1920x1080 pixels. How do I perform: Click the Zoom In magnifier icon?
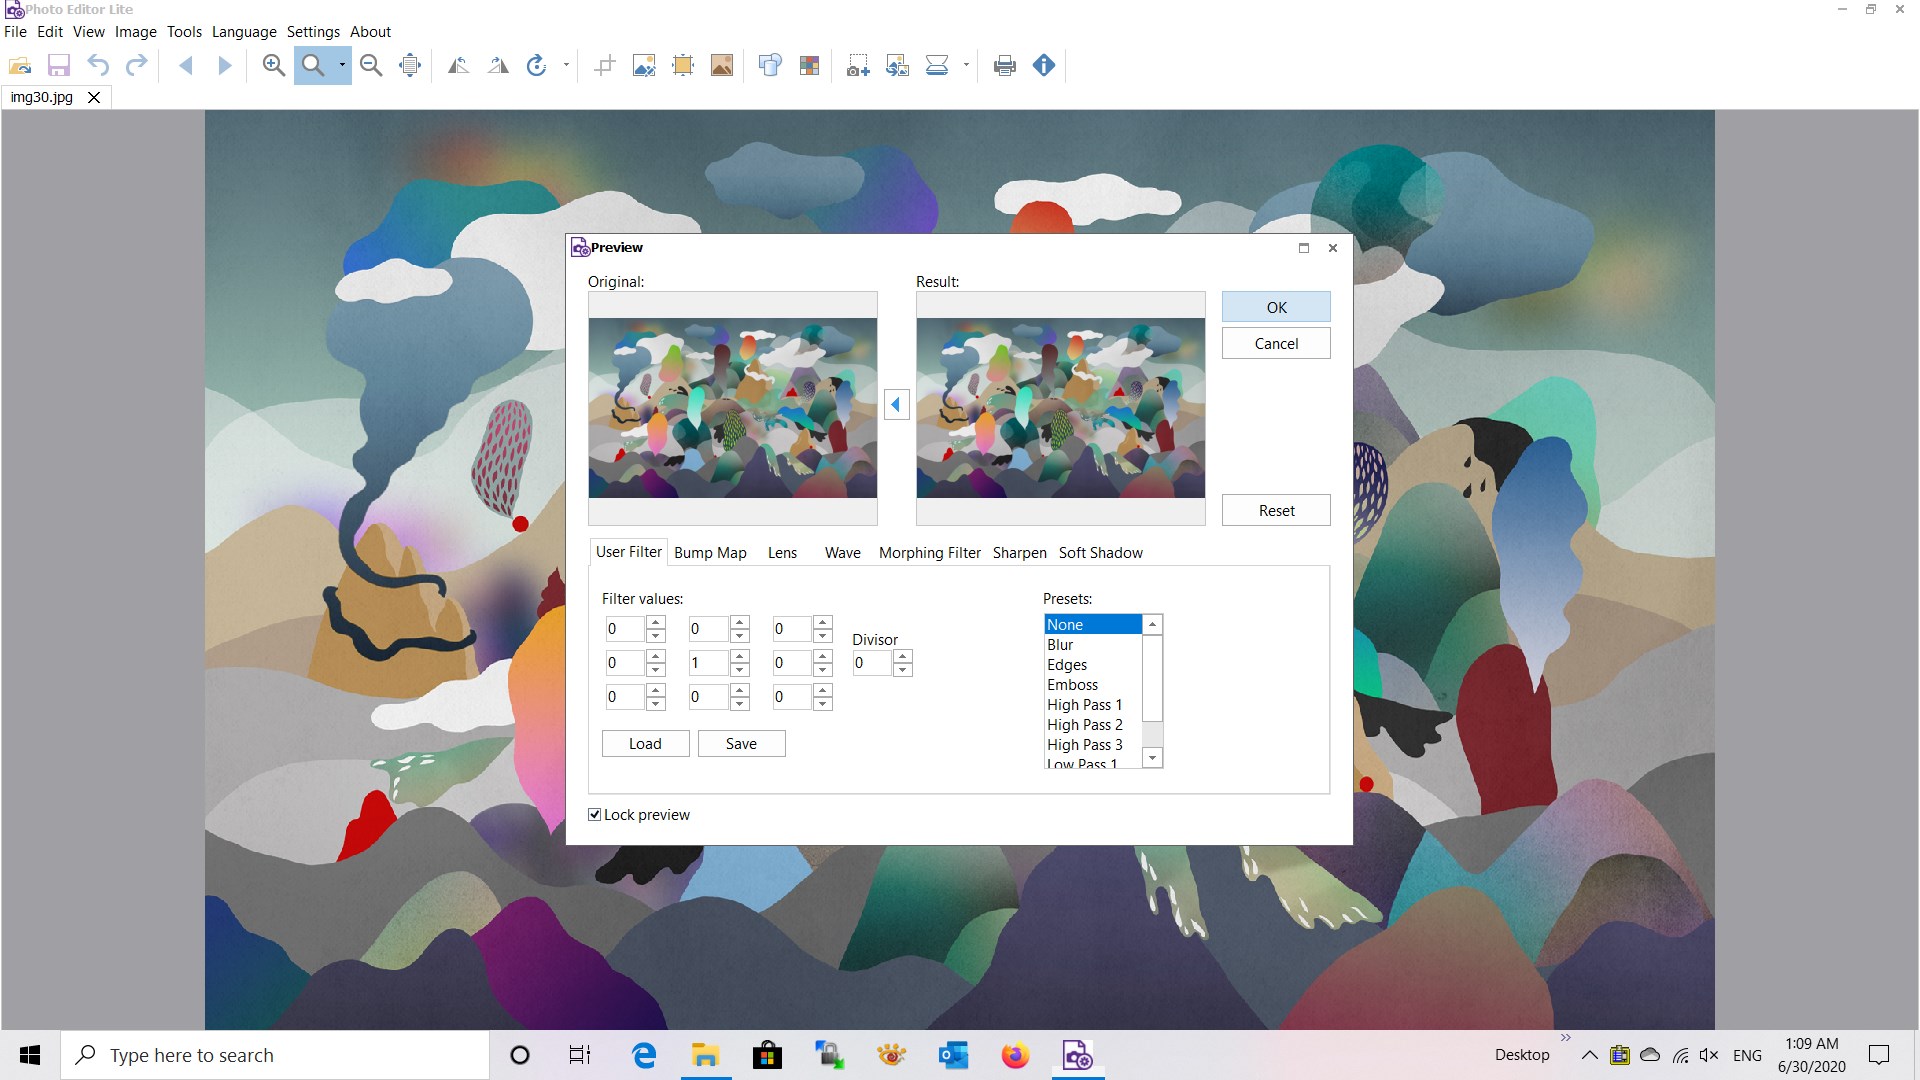[273, 66]
